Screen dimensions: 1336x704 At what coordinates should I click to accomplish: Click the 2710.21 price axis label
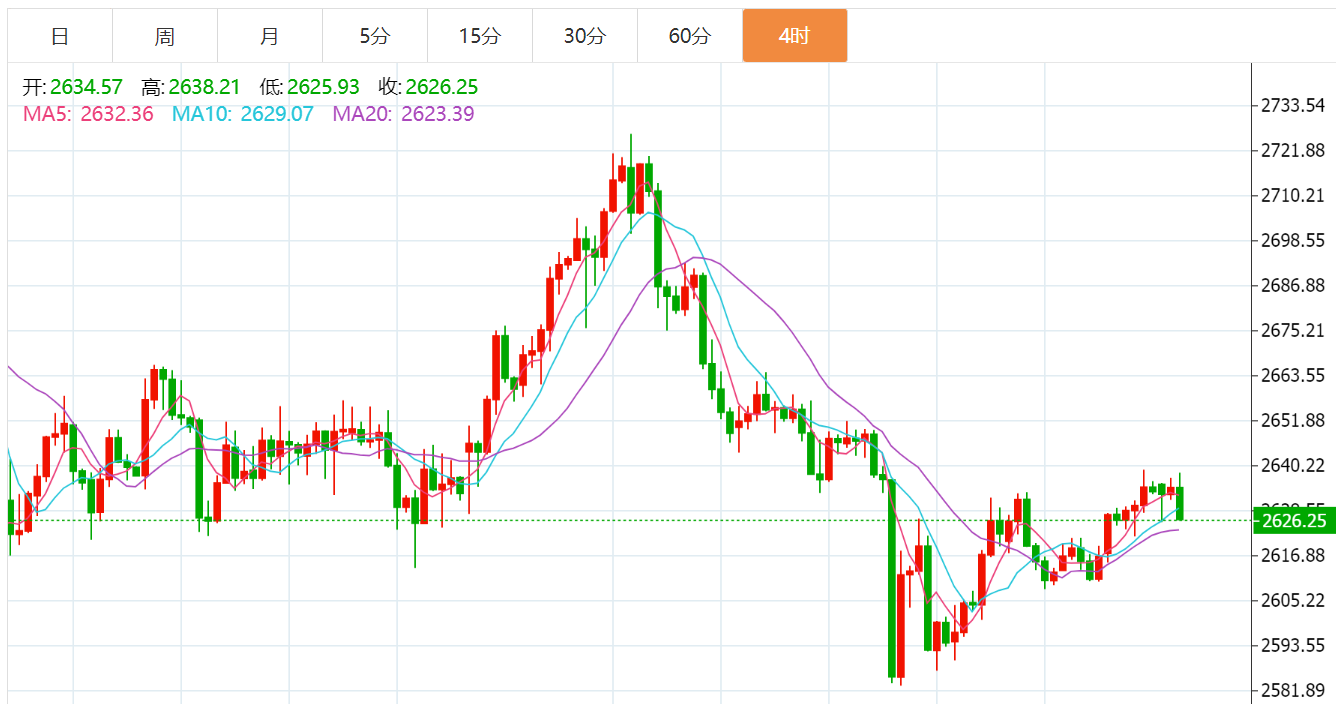[x=1293, y=195]
